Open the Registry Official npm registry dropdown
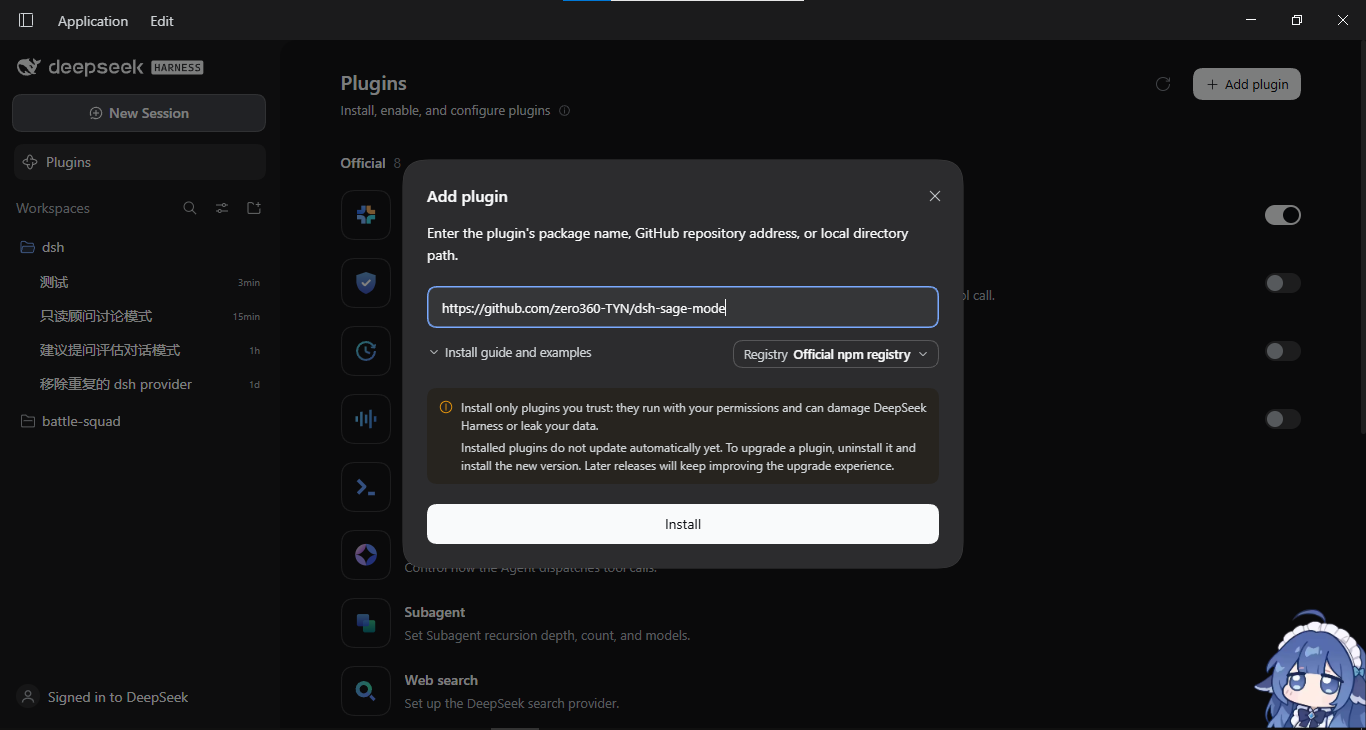 (836, 354)
